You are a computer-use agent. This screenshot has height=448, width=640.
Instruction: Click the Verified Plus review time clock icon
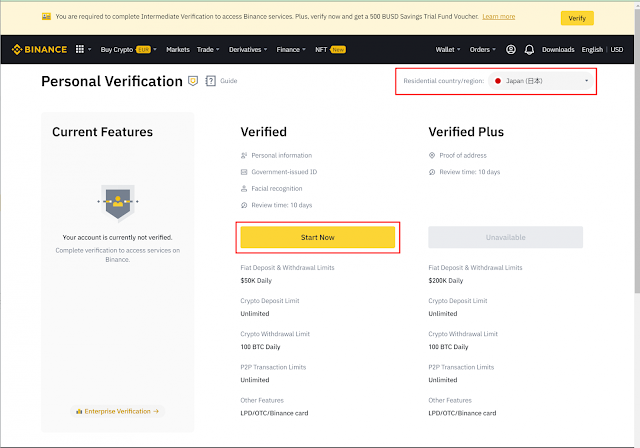(x=432, y=172)
